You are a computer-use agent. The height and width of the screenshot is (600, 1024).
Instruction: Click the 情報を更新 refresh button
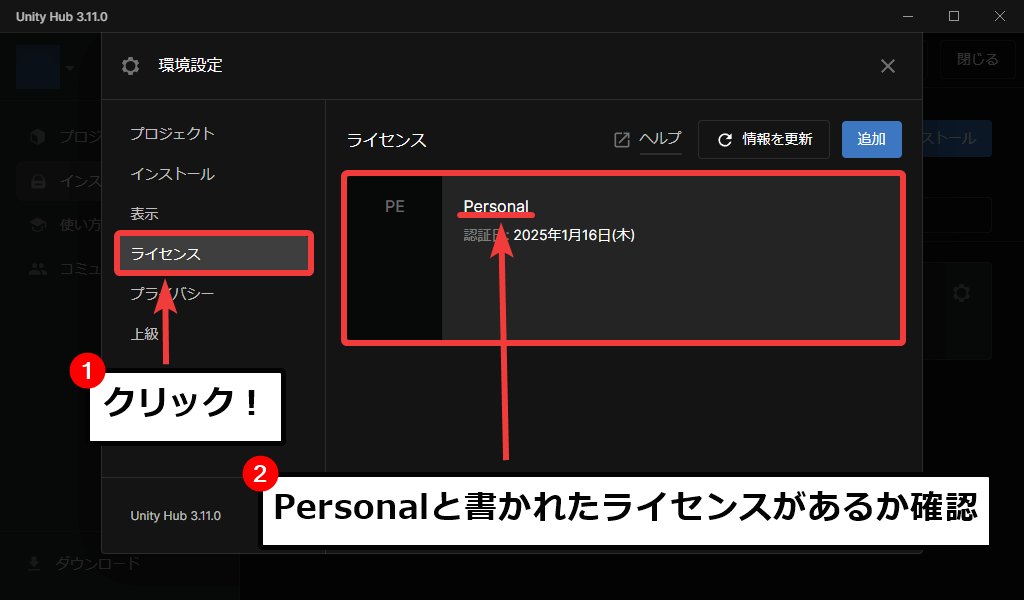(763, 139)
